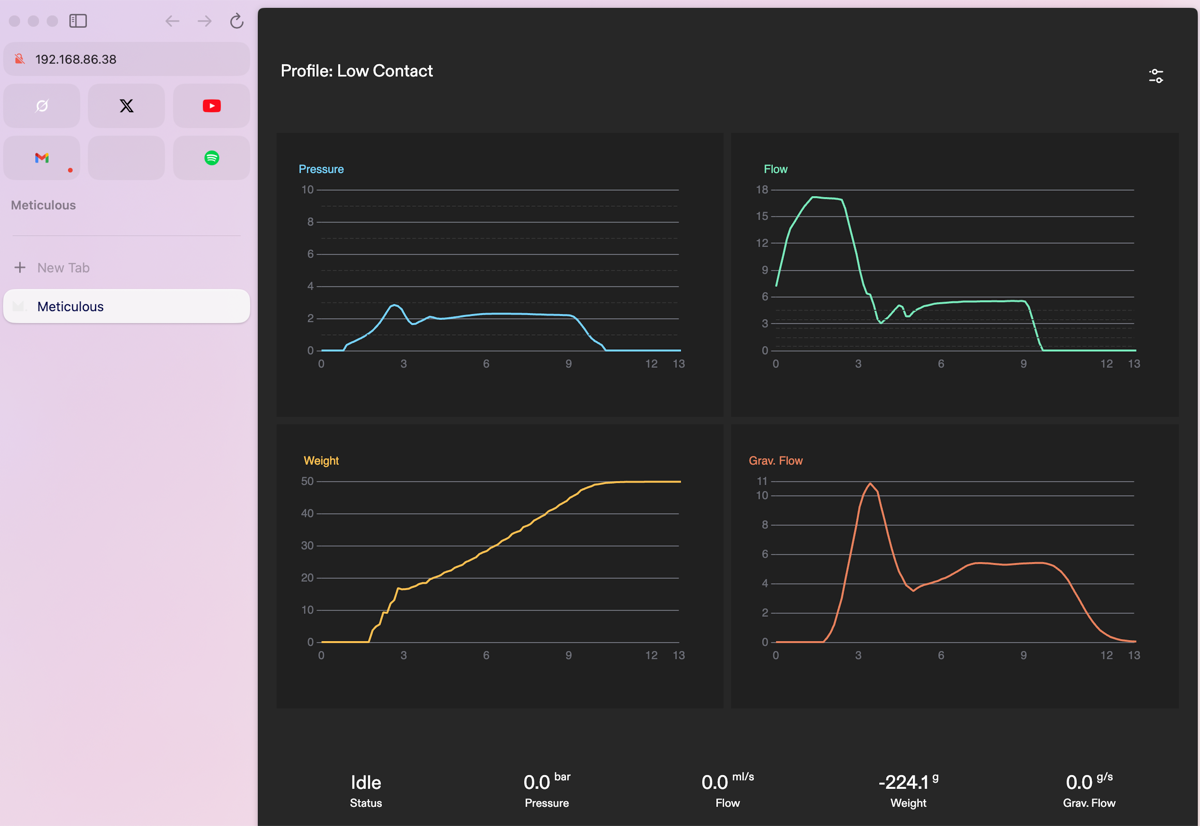Screen dimensions: 1200x826
Task: Click the Weight chart title
Action: click(x=321, y=461)
